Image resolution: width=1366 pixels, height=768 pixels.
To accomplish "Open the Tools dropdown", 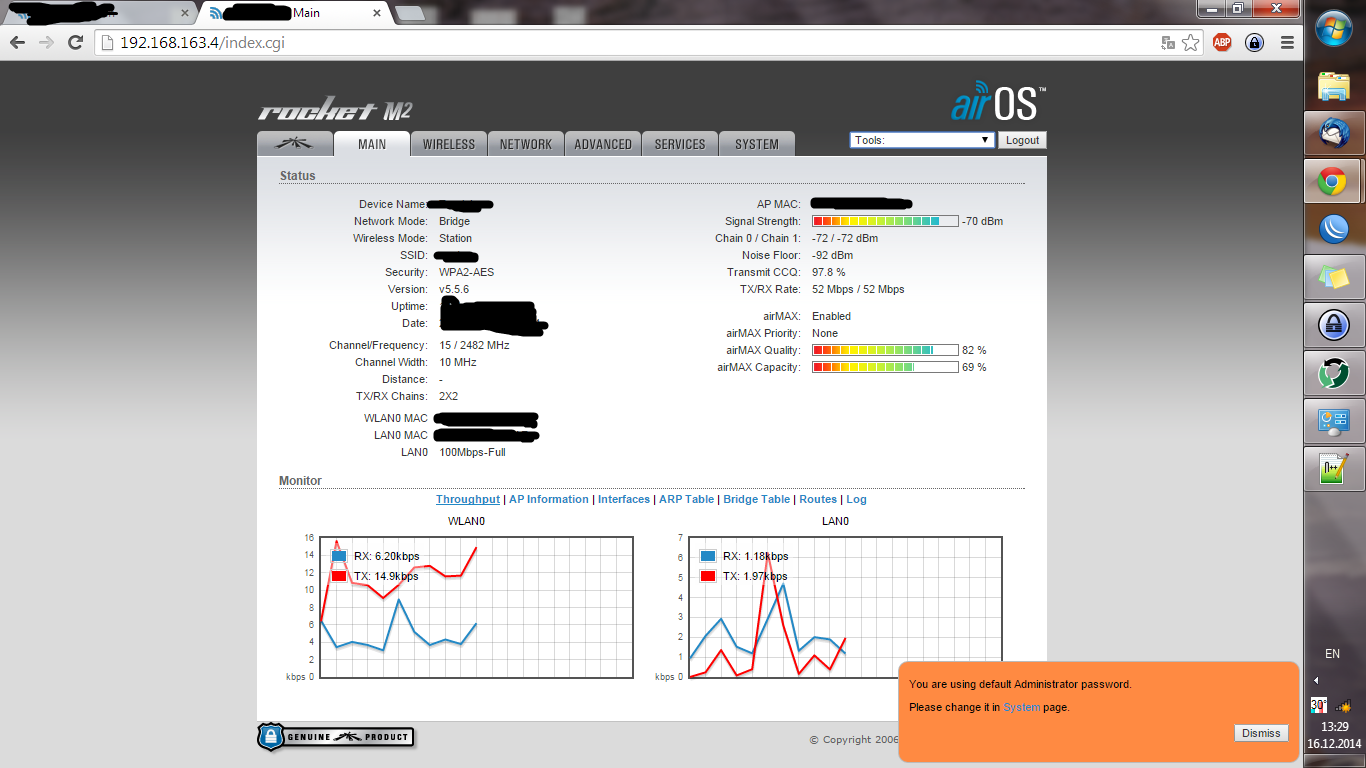I will [x=921, y=140].
